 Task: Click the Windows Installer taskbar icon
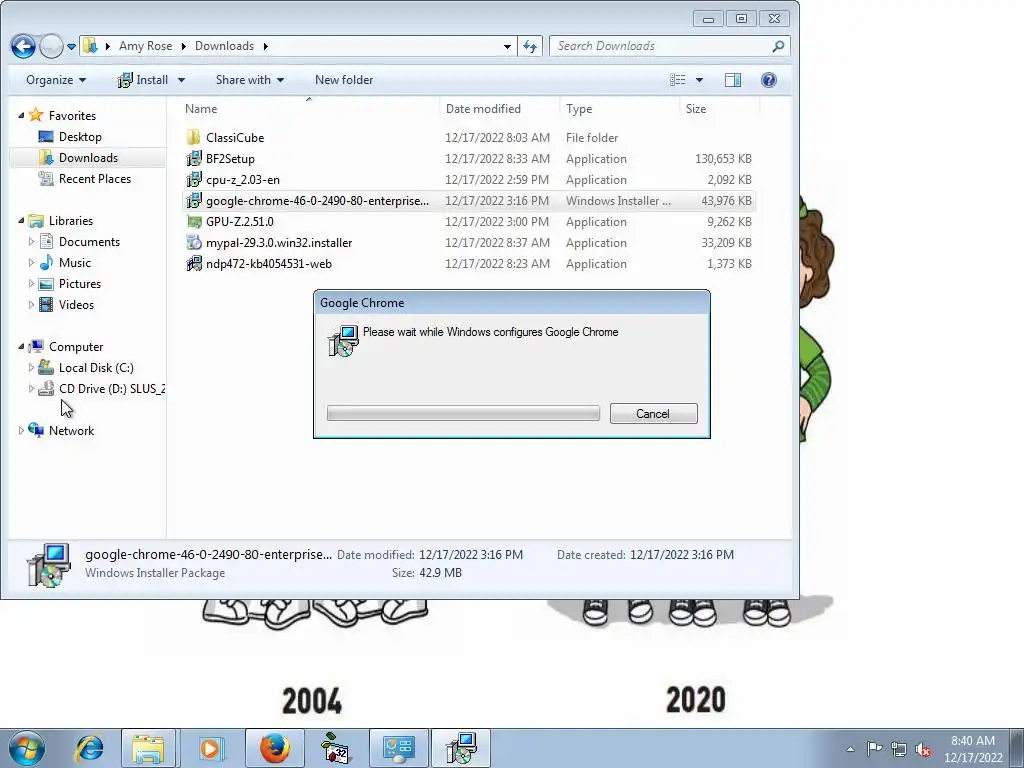(461, 748)
